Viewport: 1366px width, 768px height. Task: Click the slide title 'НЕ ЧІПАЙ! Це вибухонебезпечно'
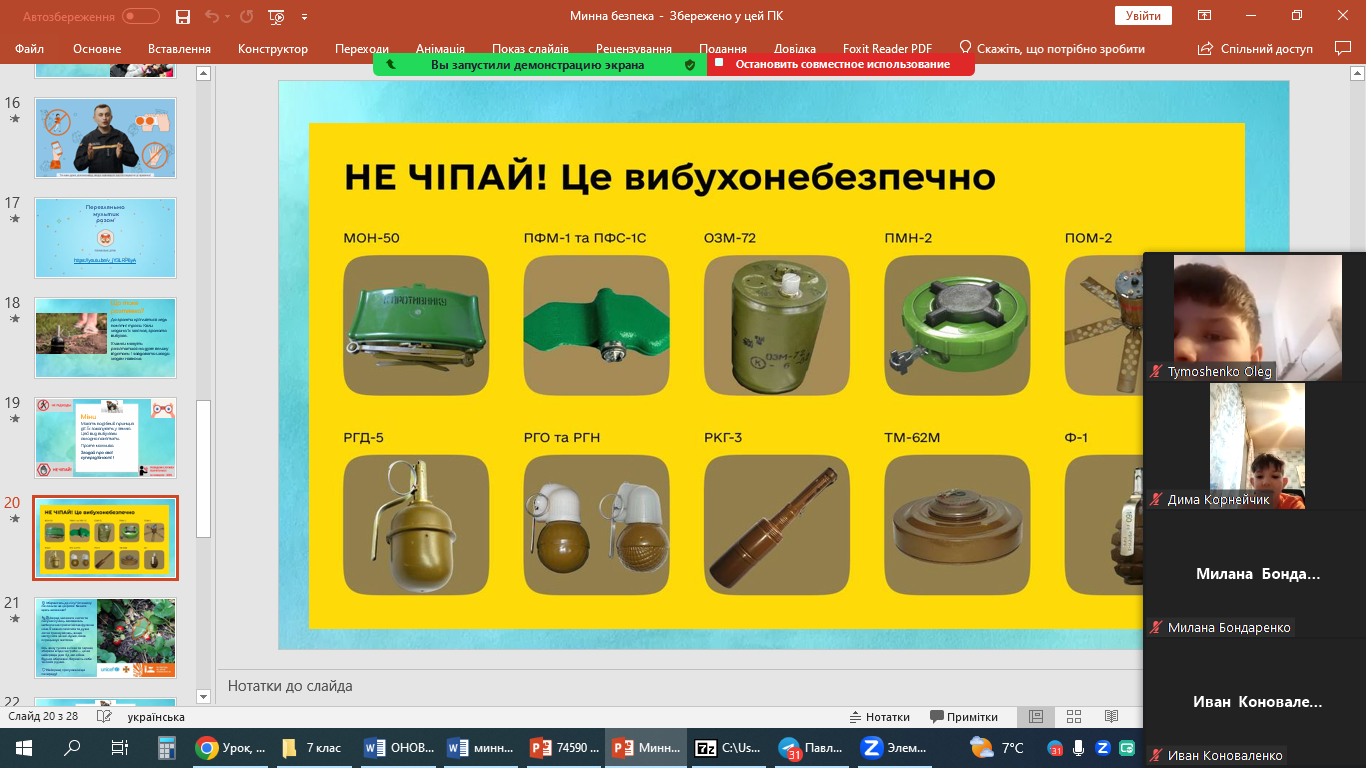click(x=669, y=177)
